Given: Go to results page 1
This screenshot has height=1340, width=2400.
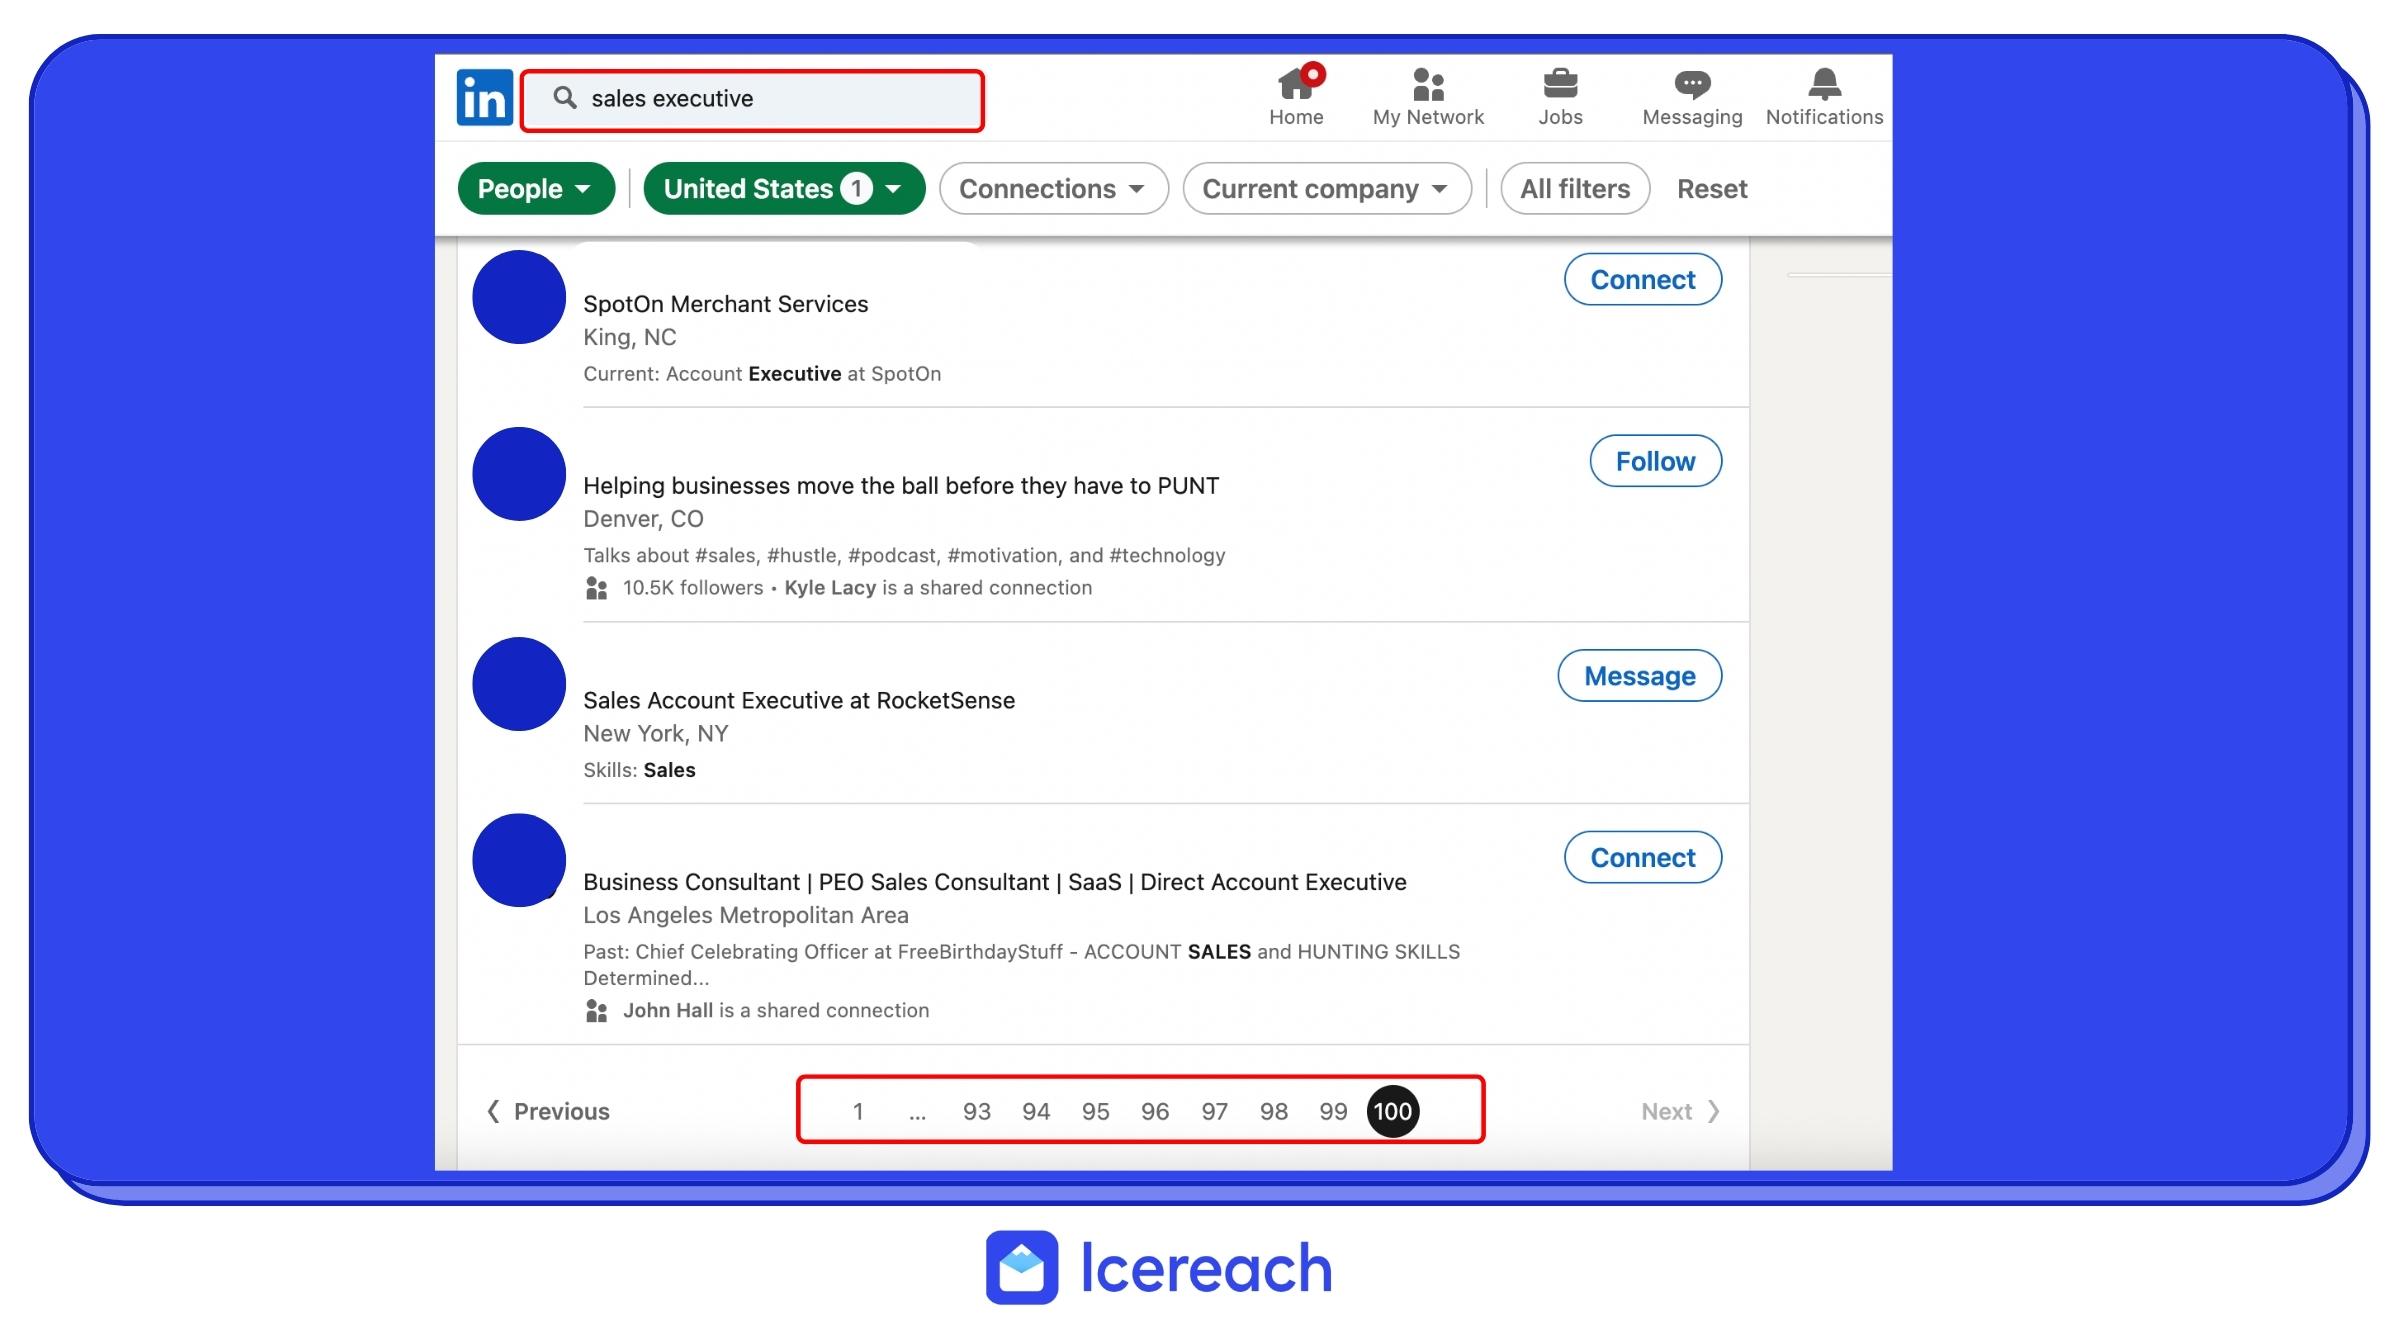Looking at the screenshot, I should click(x=857, y=1111).
